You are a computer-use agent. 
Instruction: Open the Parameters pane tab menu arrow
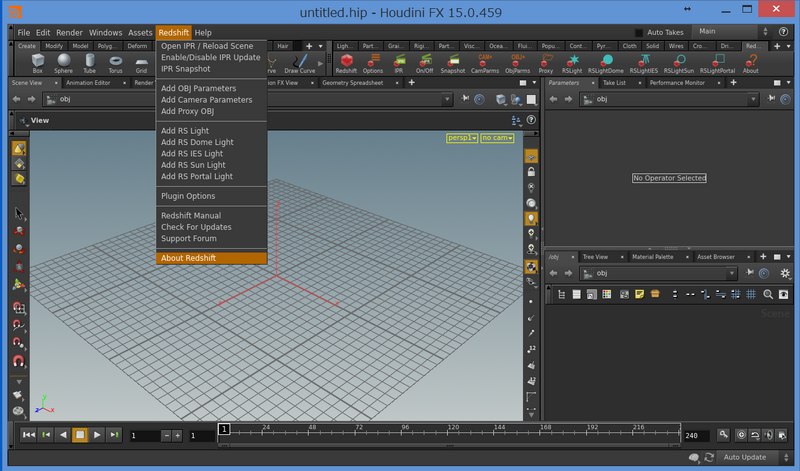pos(789,83)
